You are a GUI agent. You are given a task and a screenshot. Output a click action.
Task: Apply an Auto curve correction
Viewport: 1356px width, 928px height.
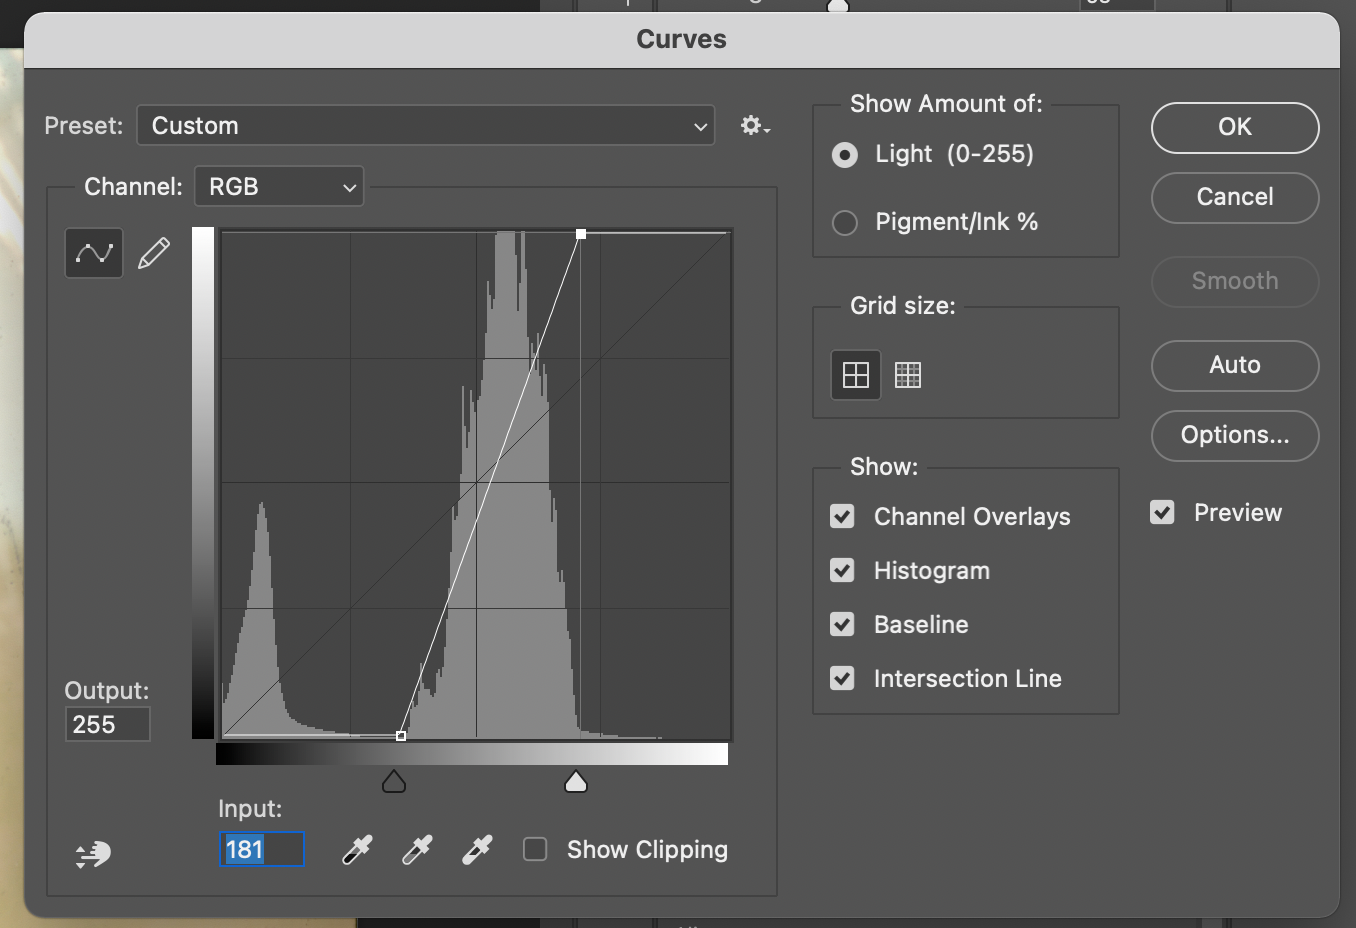click(x=1234, y=366)
